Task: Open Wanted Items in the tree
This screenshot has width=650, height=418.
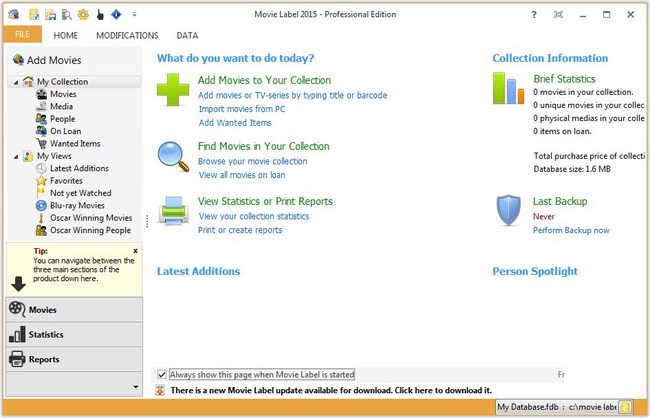Action: (x=68, y=143)
